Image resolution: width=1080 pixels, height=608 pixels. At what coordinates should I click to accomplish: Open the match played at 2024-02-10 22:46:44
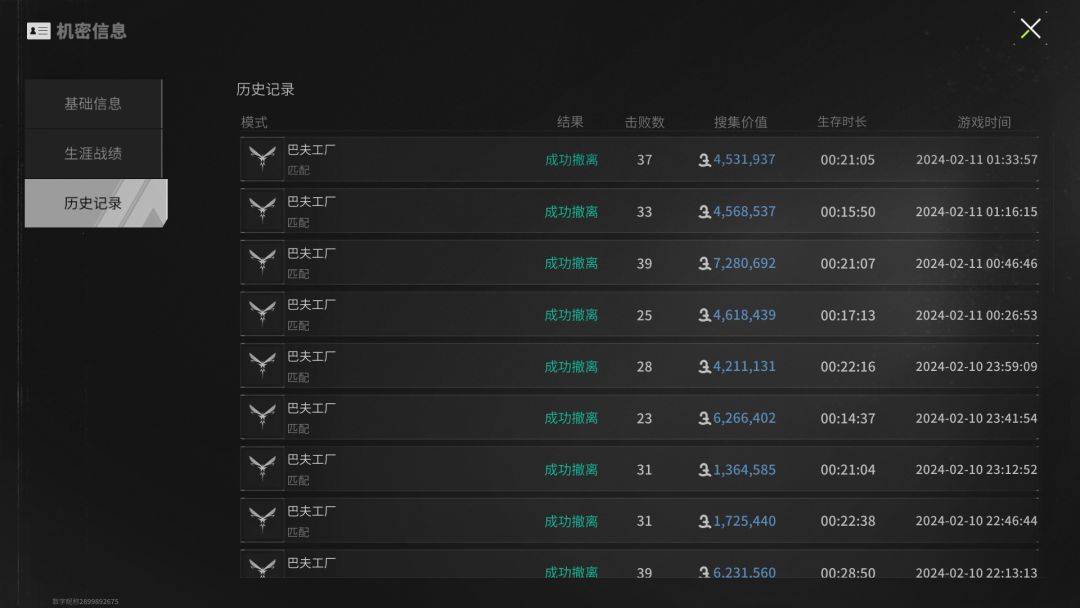[x=639, y=521]
